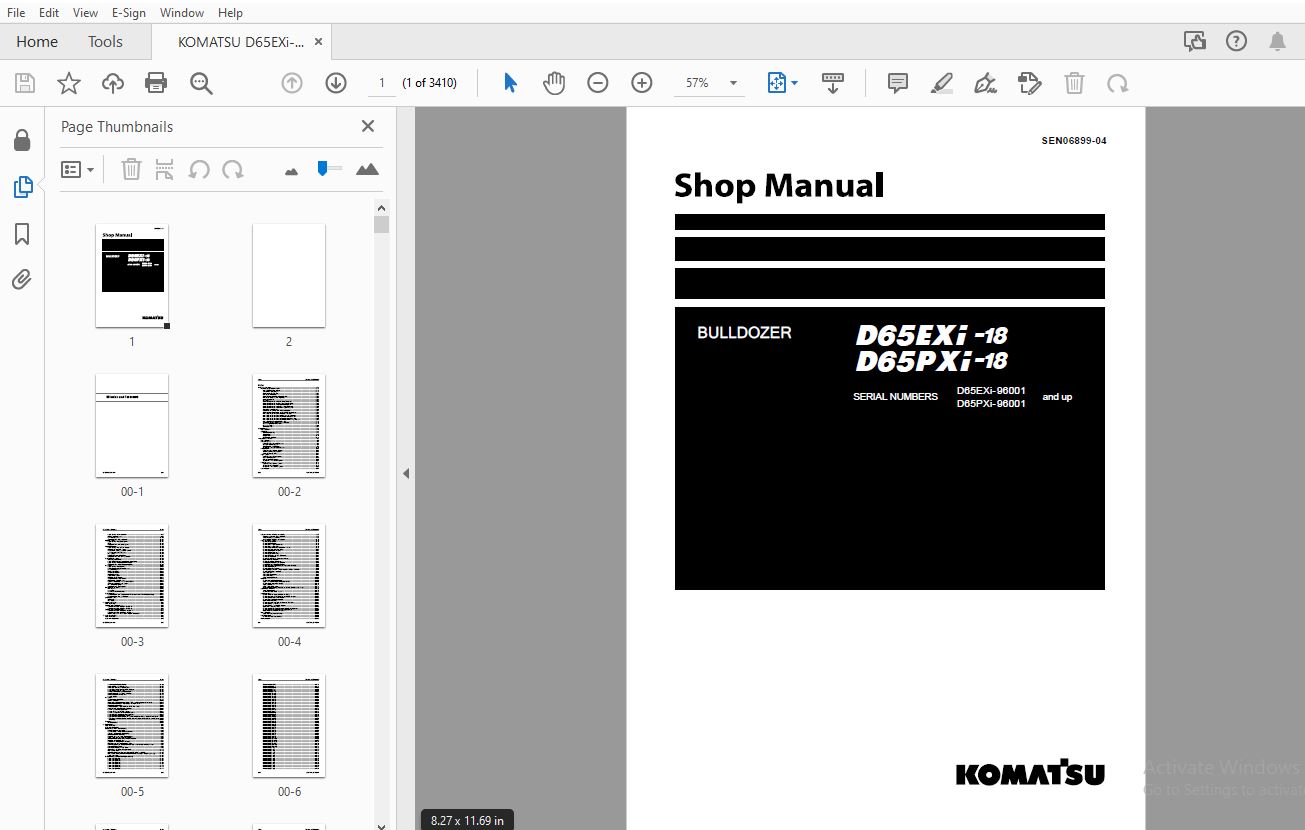1305x830 pixels.
Task: Click the toolbar Delete trash icon
Action: pyautogui.click(x=1074, y=83)
